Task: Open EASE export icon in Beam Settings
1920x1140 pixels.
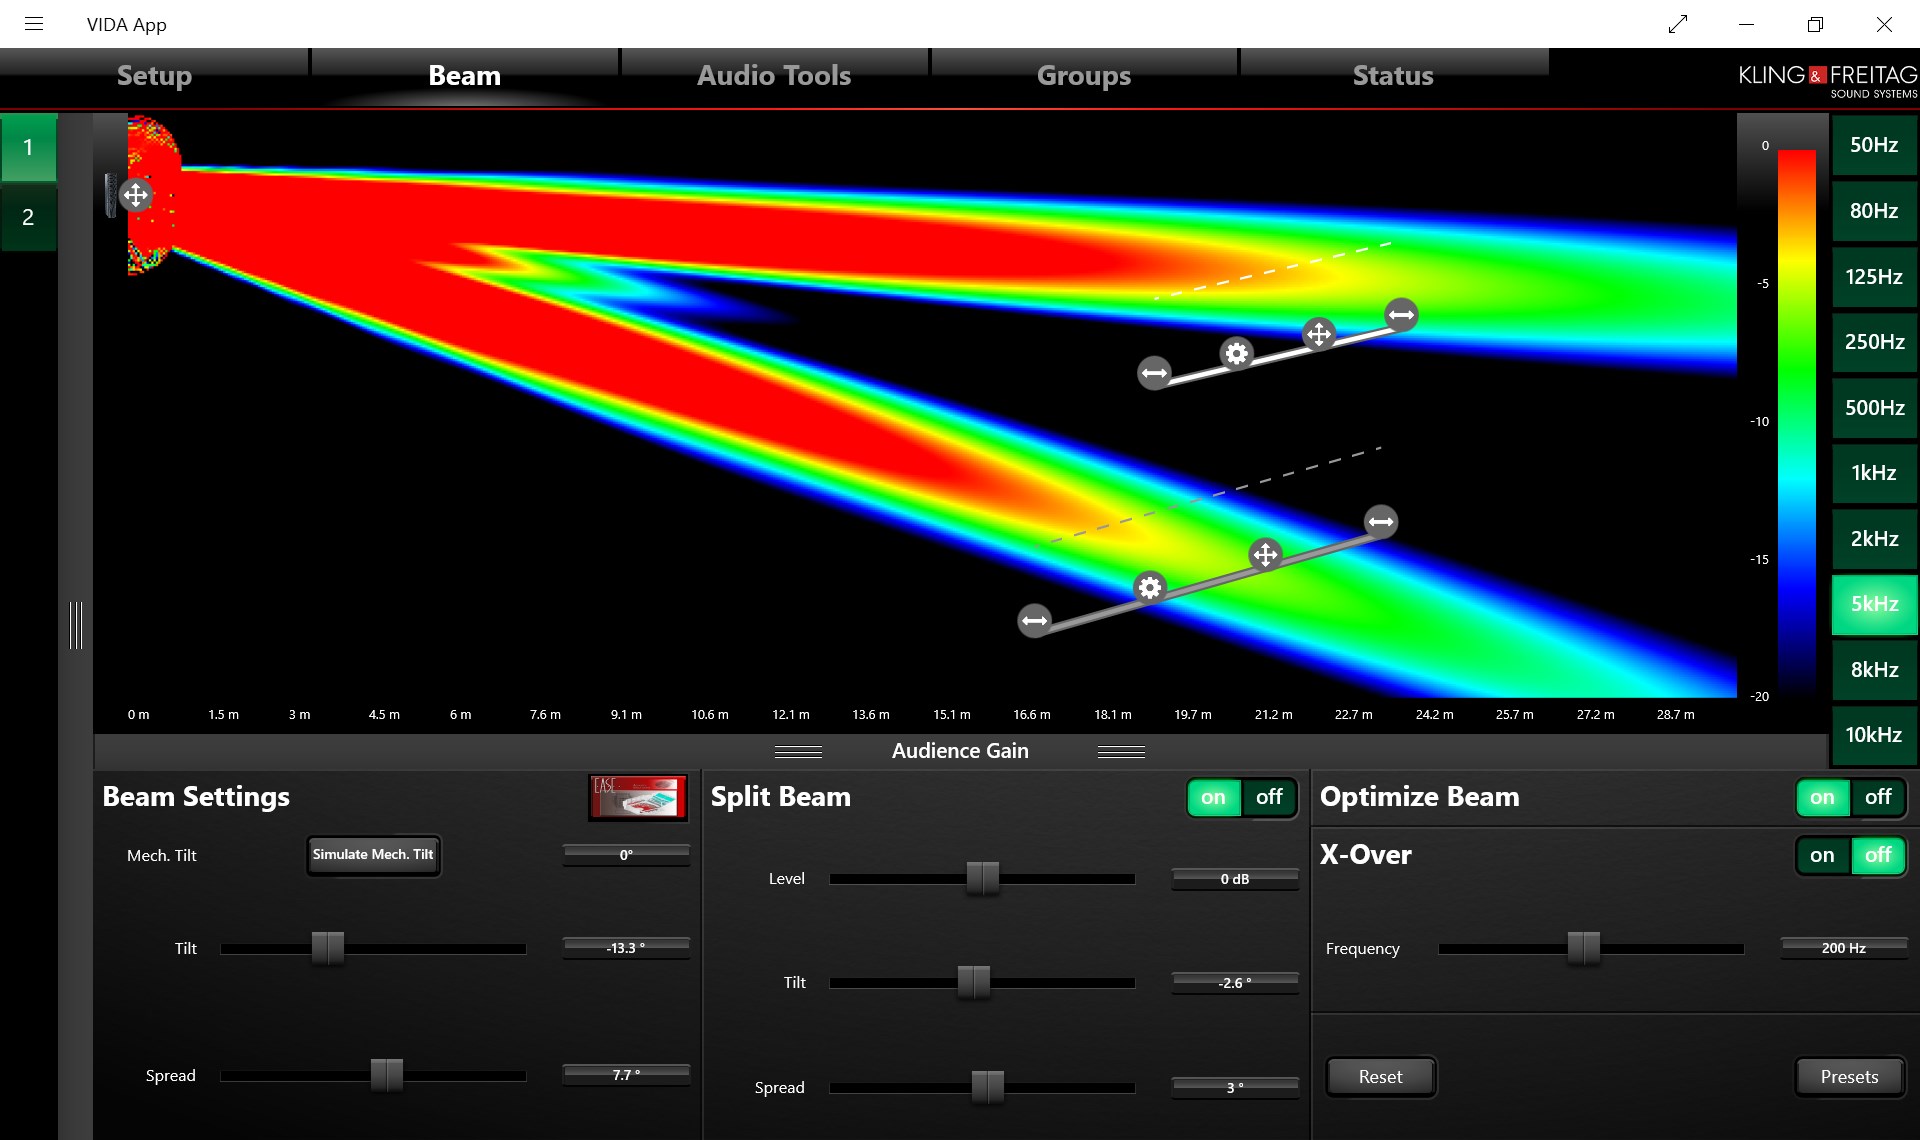Action: [638, 797]
